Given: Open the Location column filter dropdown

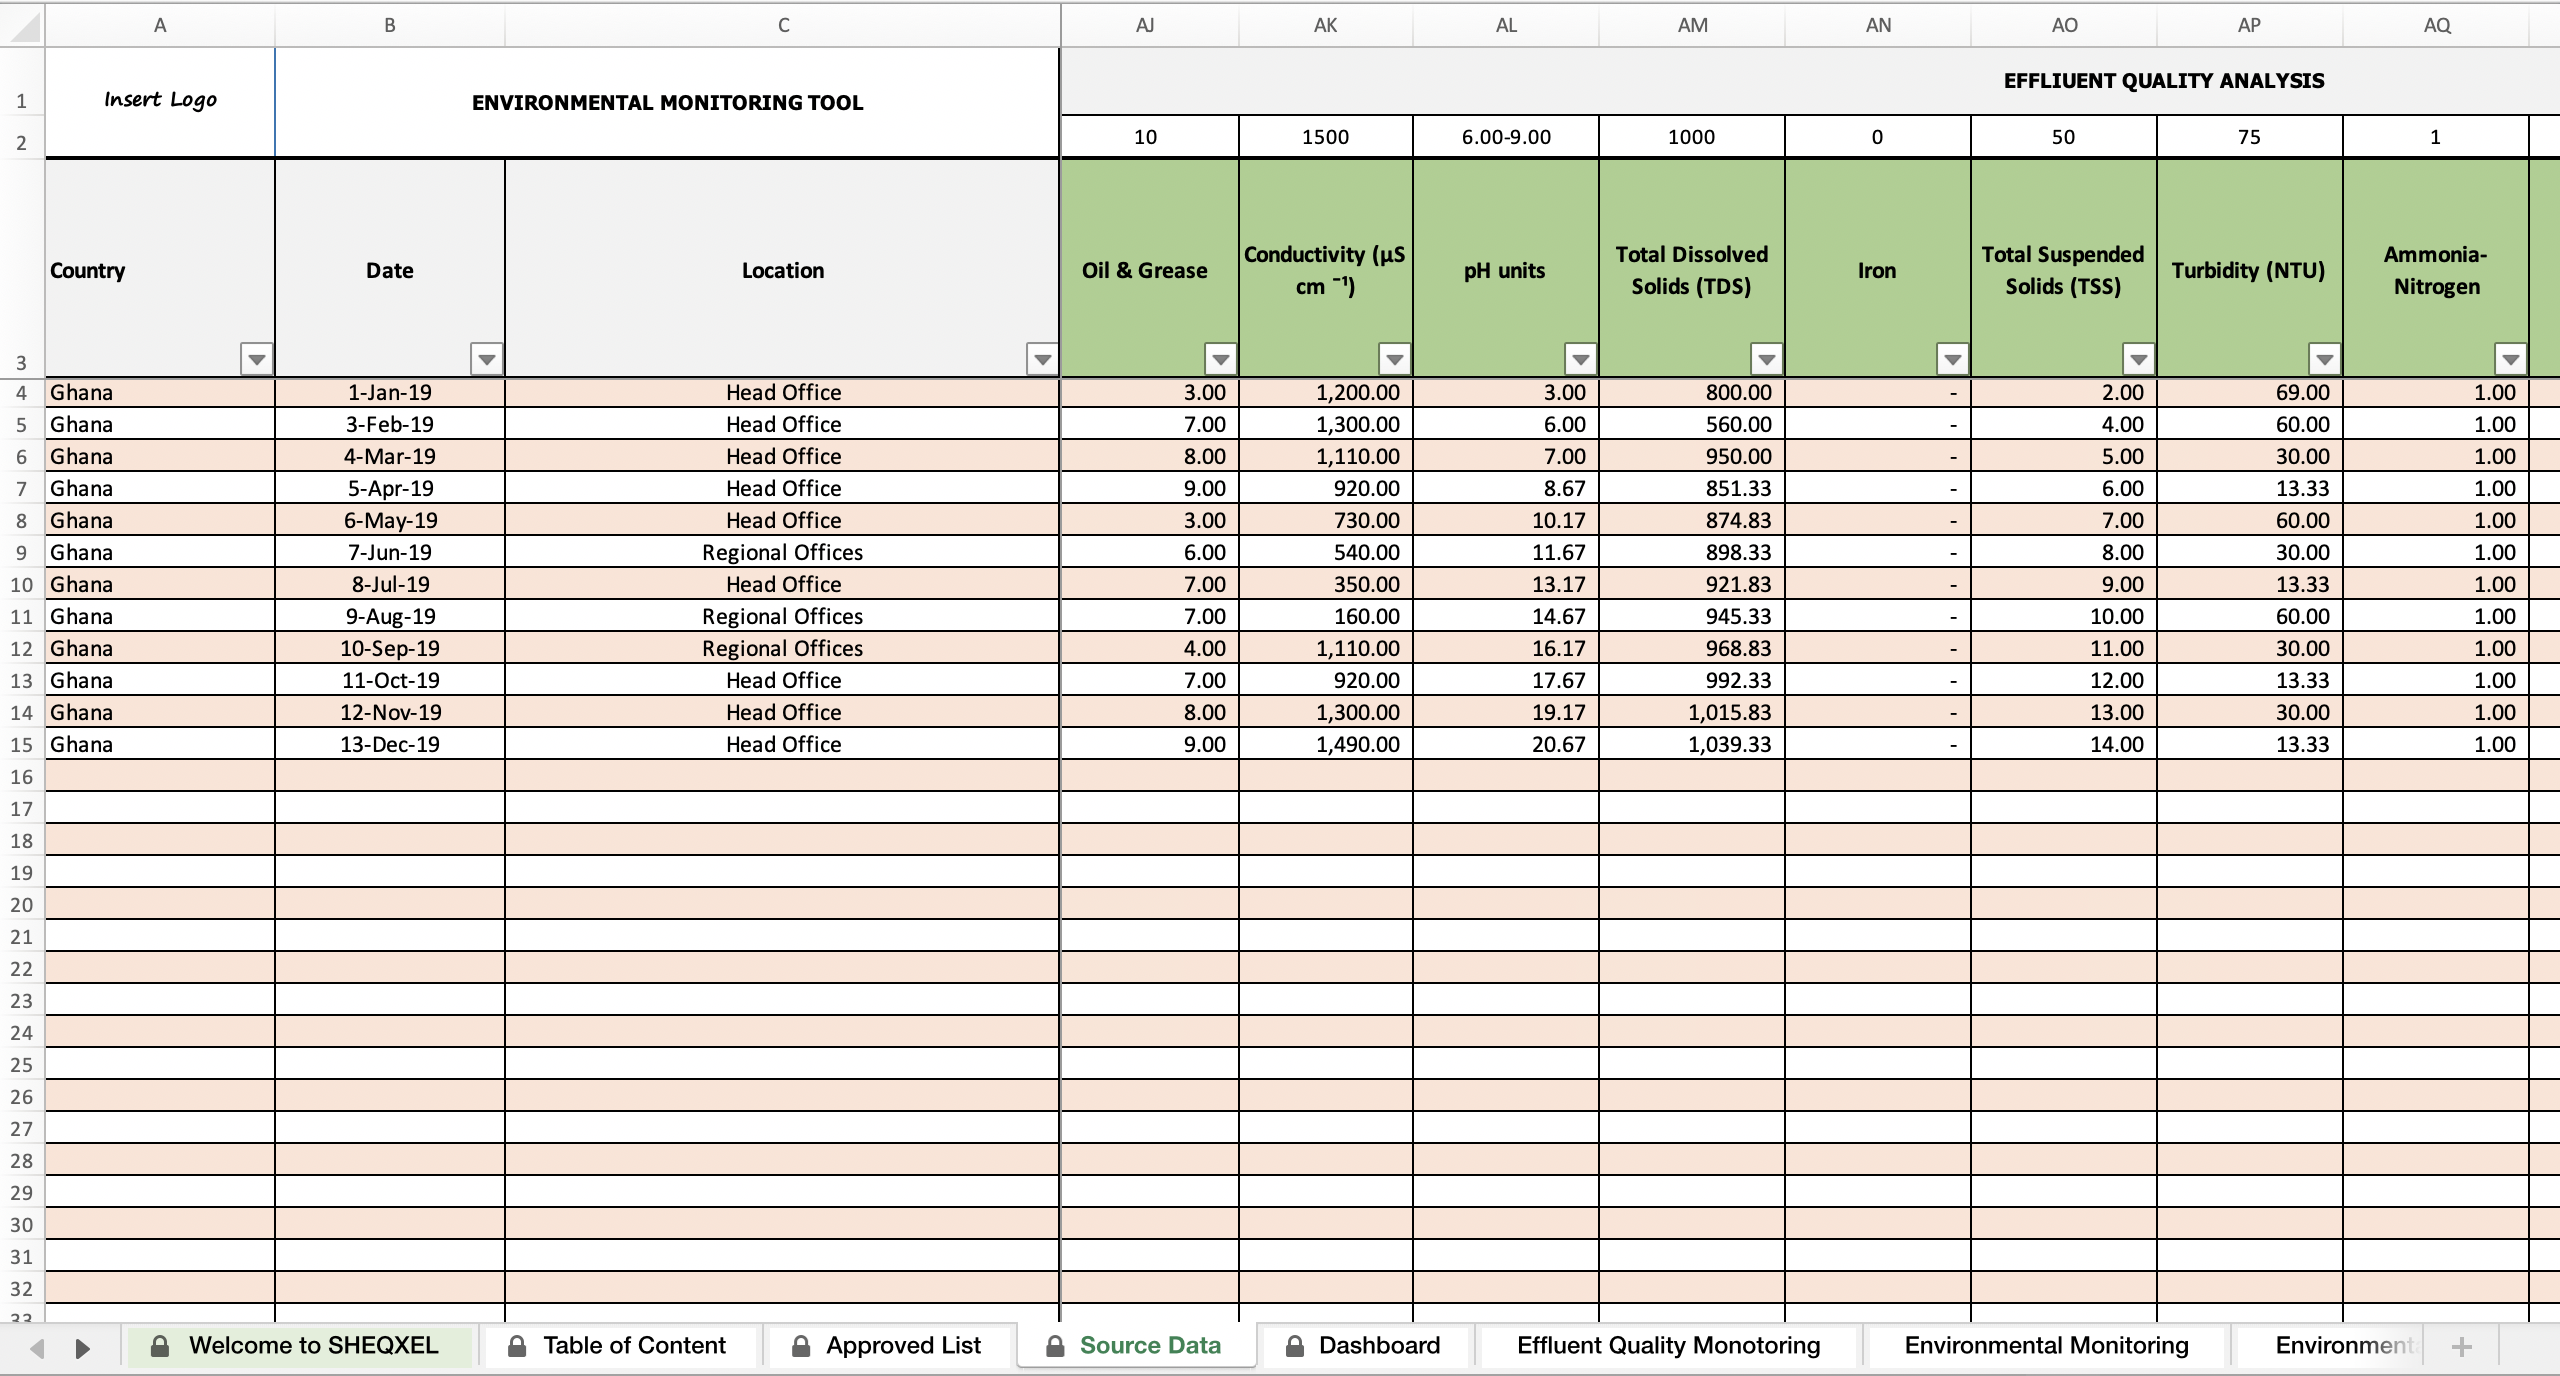Looking at the screenshot, I should click(1043, 359).
